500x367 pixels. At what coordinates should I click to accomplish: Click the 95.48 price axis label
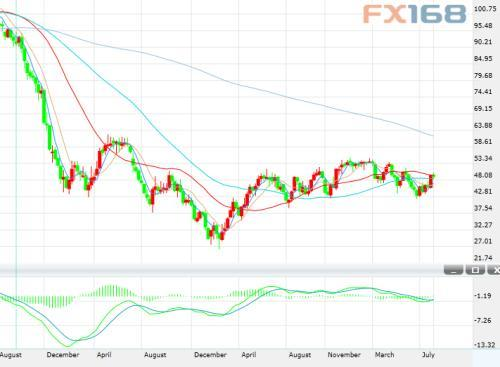click(483, 26)
